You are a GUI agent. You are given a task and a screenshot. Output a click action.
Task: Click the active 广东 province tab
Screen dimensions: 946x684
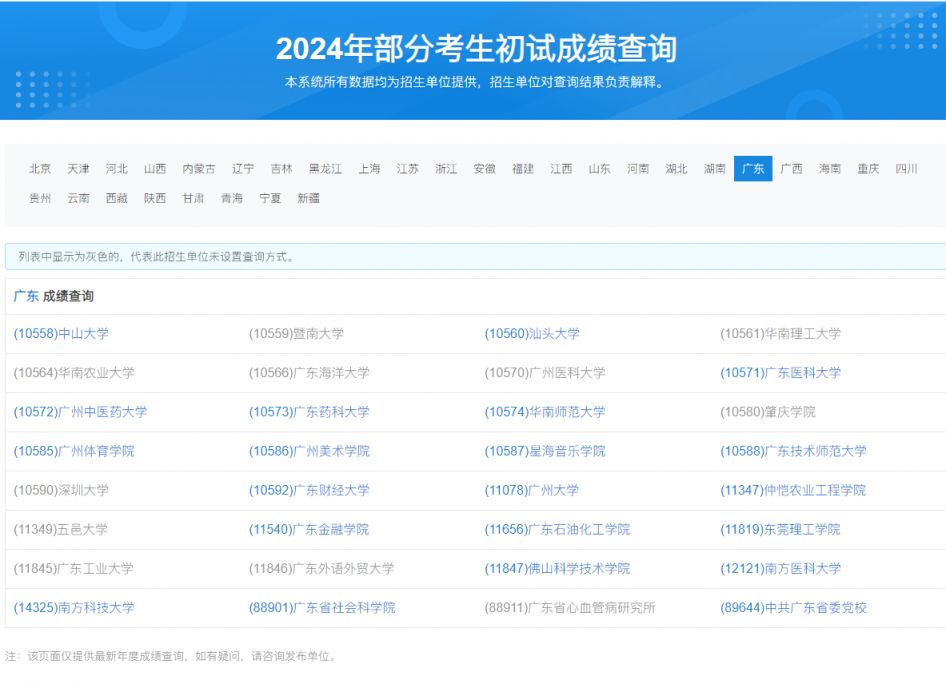coord(753,169)
